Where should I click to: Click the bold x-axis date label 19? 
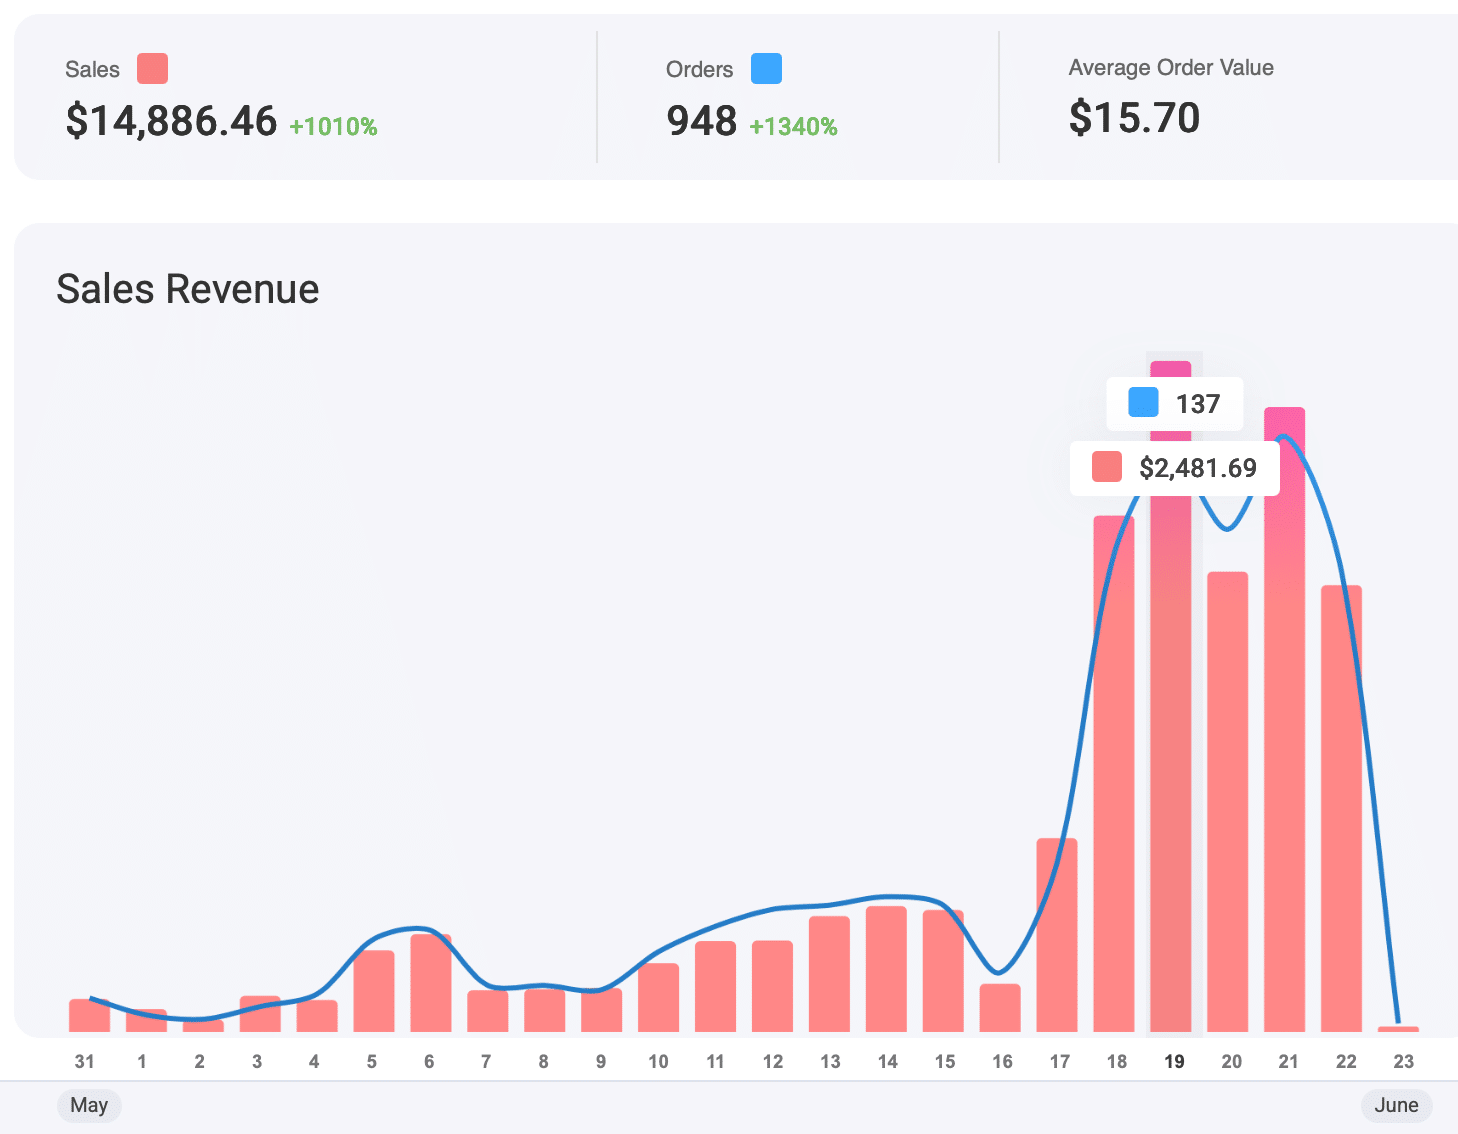click(x=1174, y=1061)
